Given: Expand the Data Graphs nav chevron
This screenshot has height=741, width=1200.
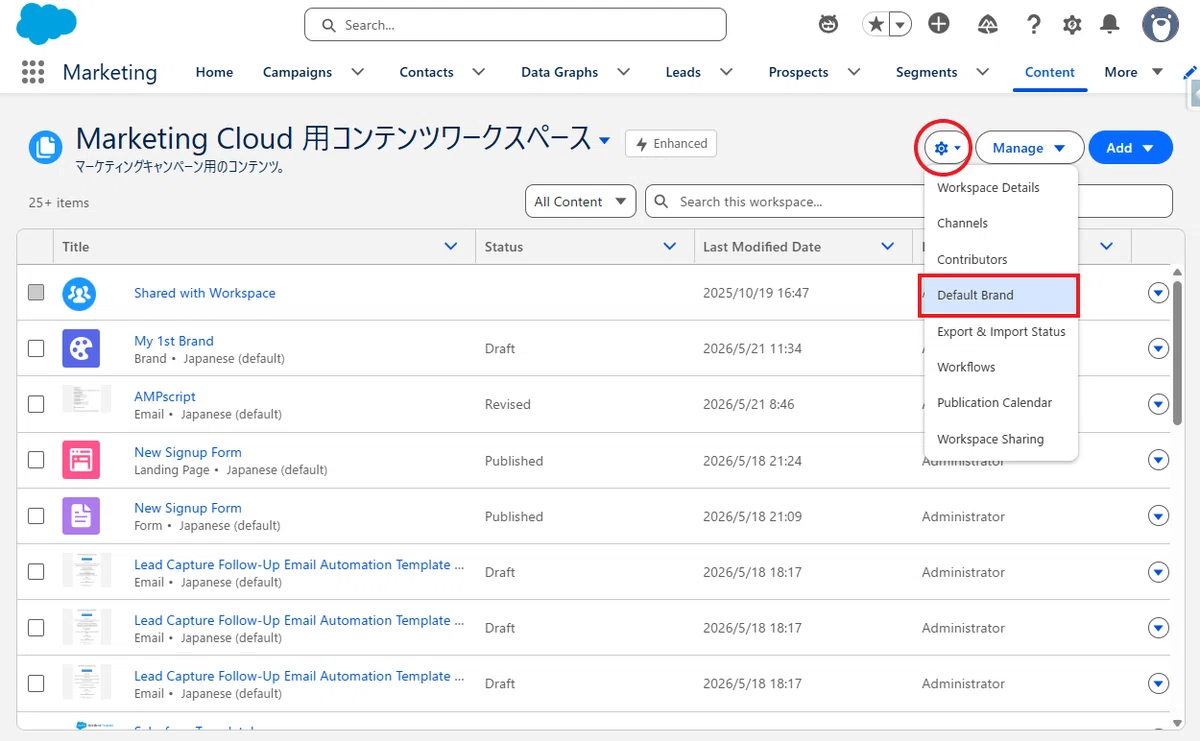Looking at the screenshot, I should (623, 72).
